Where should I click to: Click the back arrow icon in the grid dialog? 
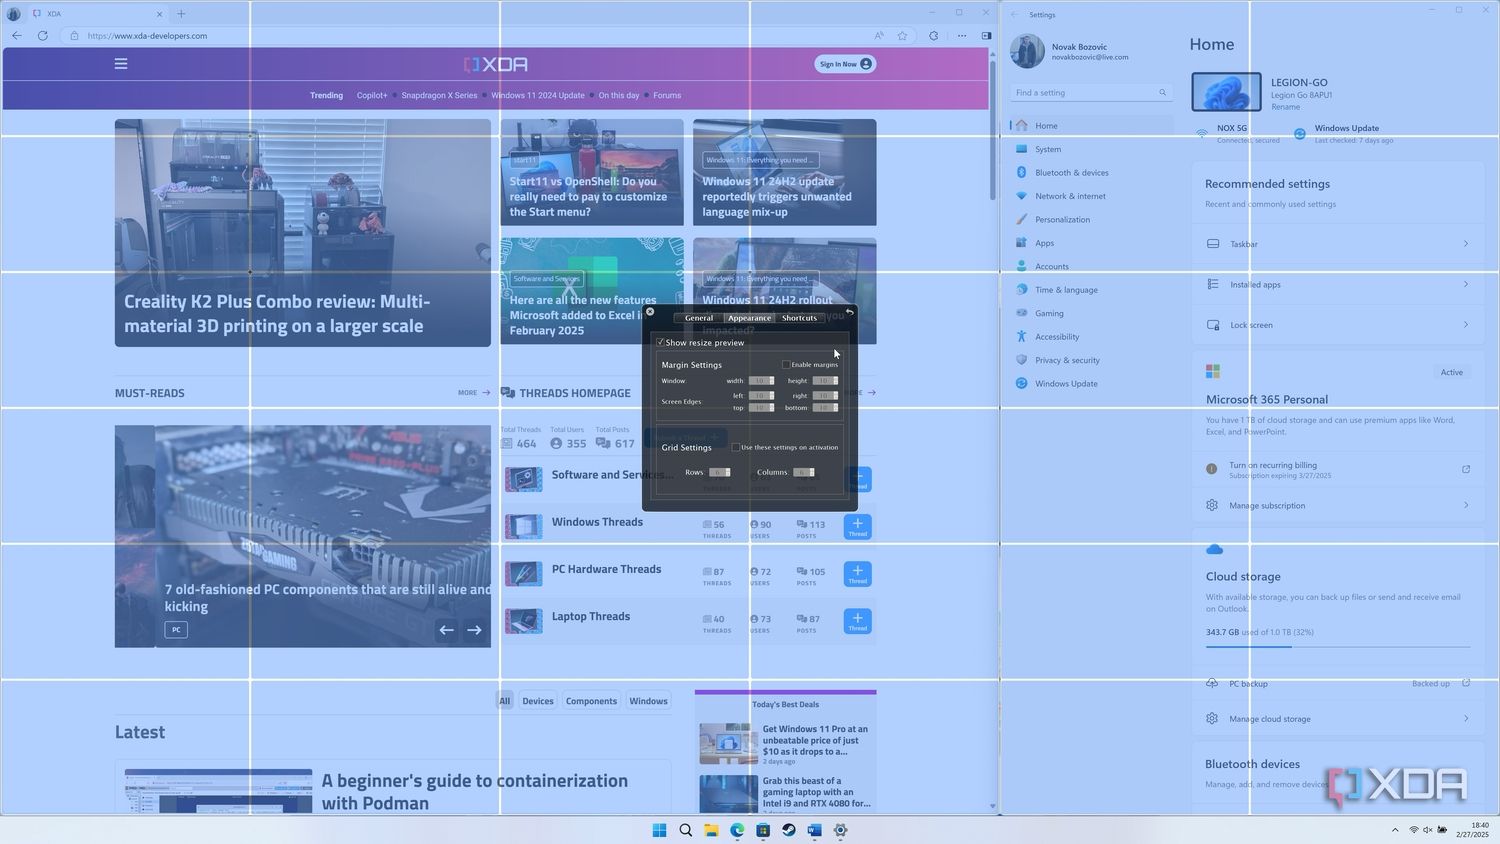(x=849, y=312)
